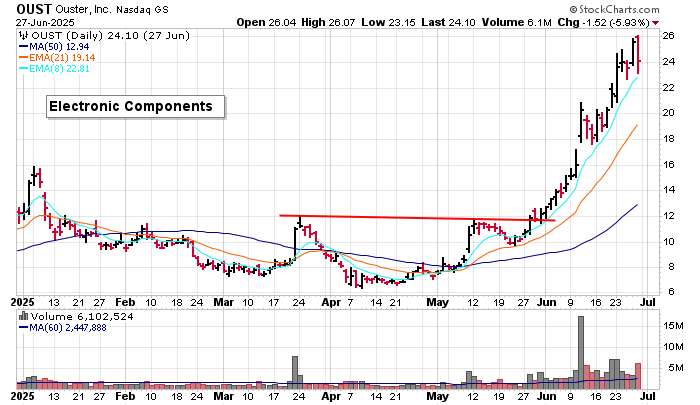Click the 27-Jun-2025 date label
Viewport: 700px width, 405px height.
pos(45,22)
